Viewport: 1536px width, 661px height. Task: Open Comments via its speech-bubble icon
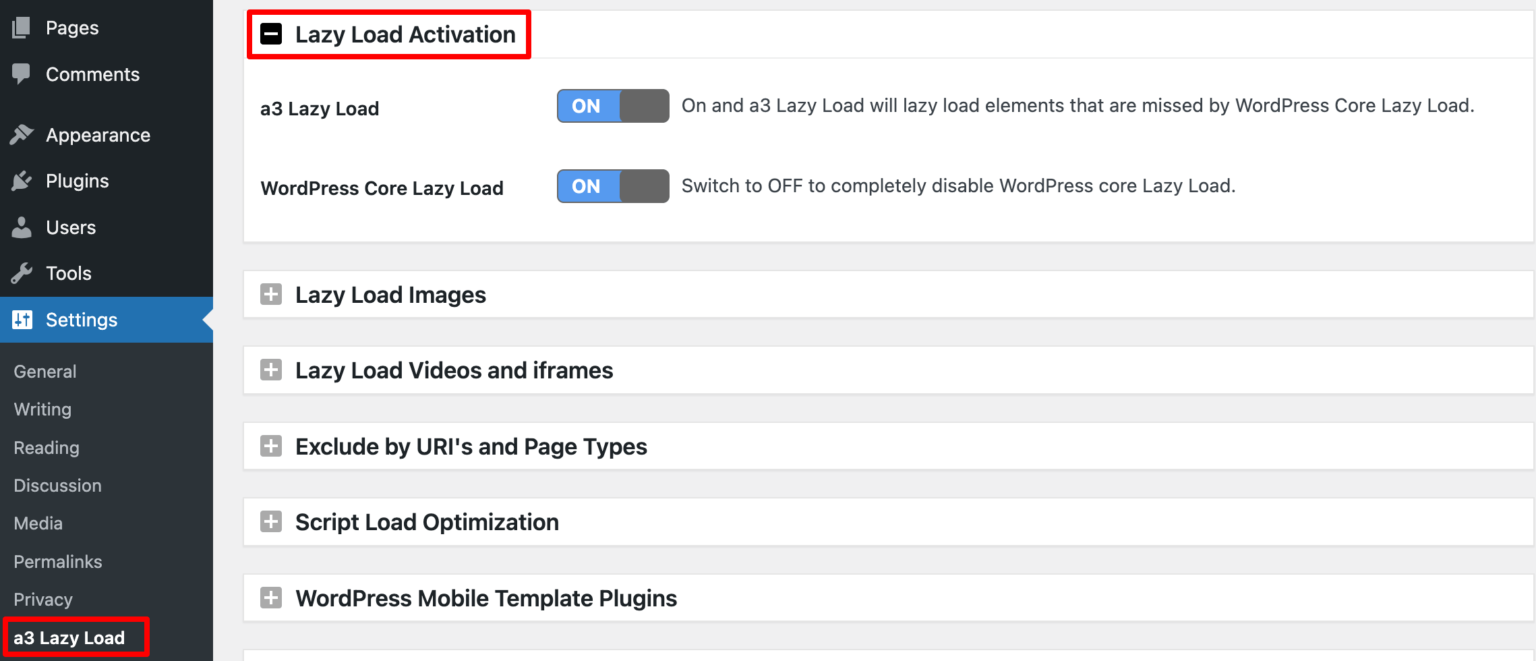pyautogui.click(x=21, y=73)
